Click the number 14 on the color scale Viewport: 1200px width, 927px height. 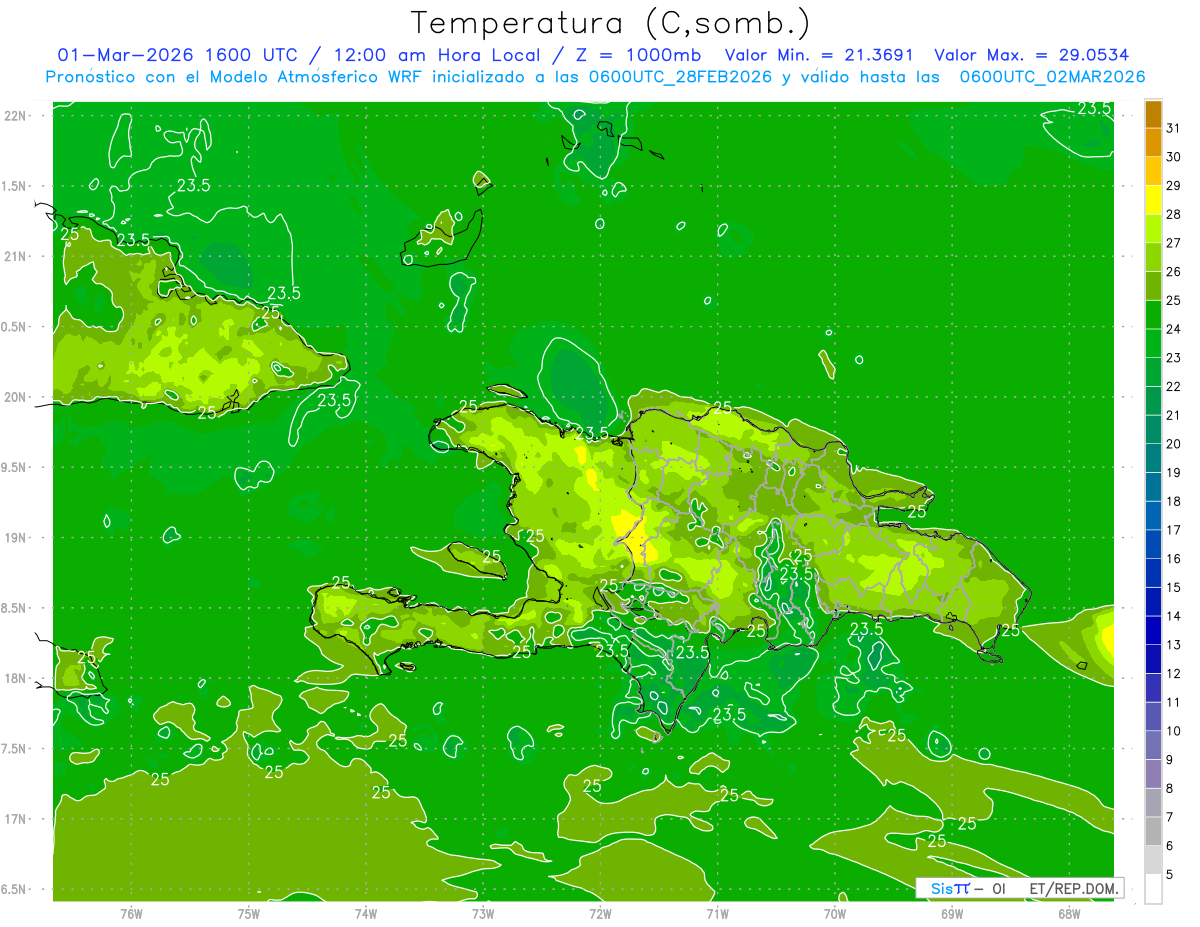coord(1174,616)
